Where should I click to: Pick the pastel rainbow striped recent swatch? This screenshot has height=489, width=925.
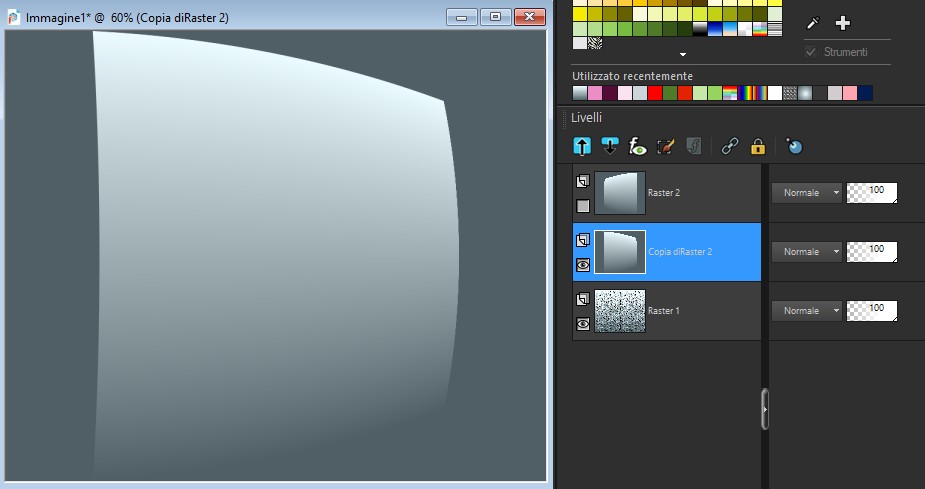click(x=730, y=93)
